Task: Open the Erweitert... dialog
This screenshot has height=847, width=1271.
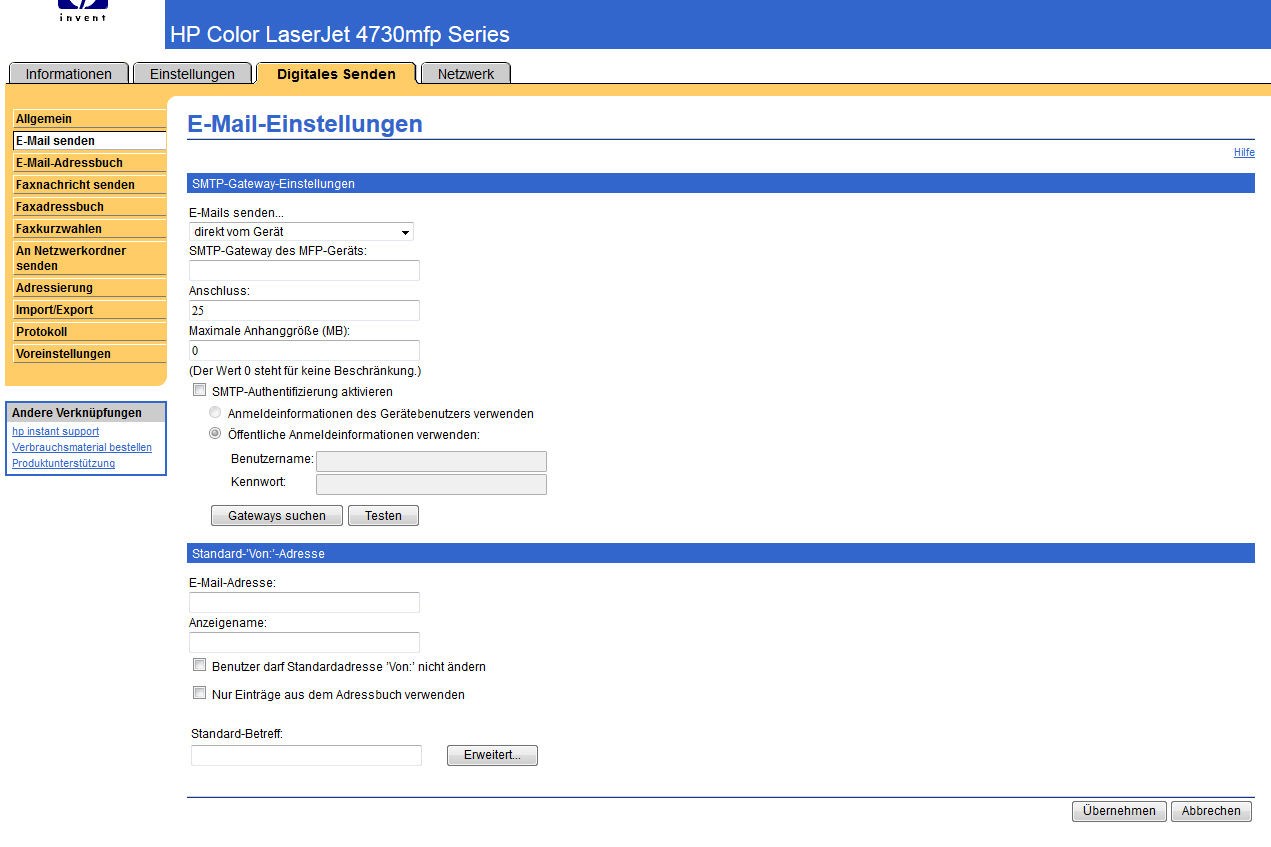Action: click(492, 755)
